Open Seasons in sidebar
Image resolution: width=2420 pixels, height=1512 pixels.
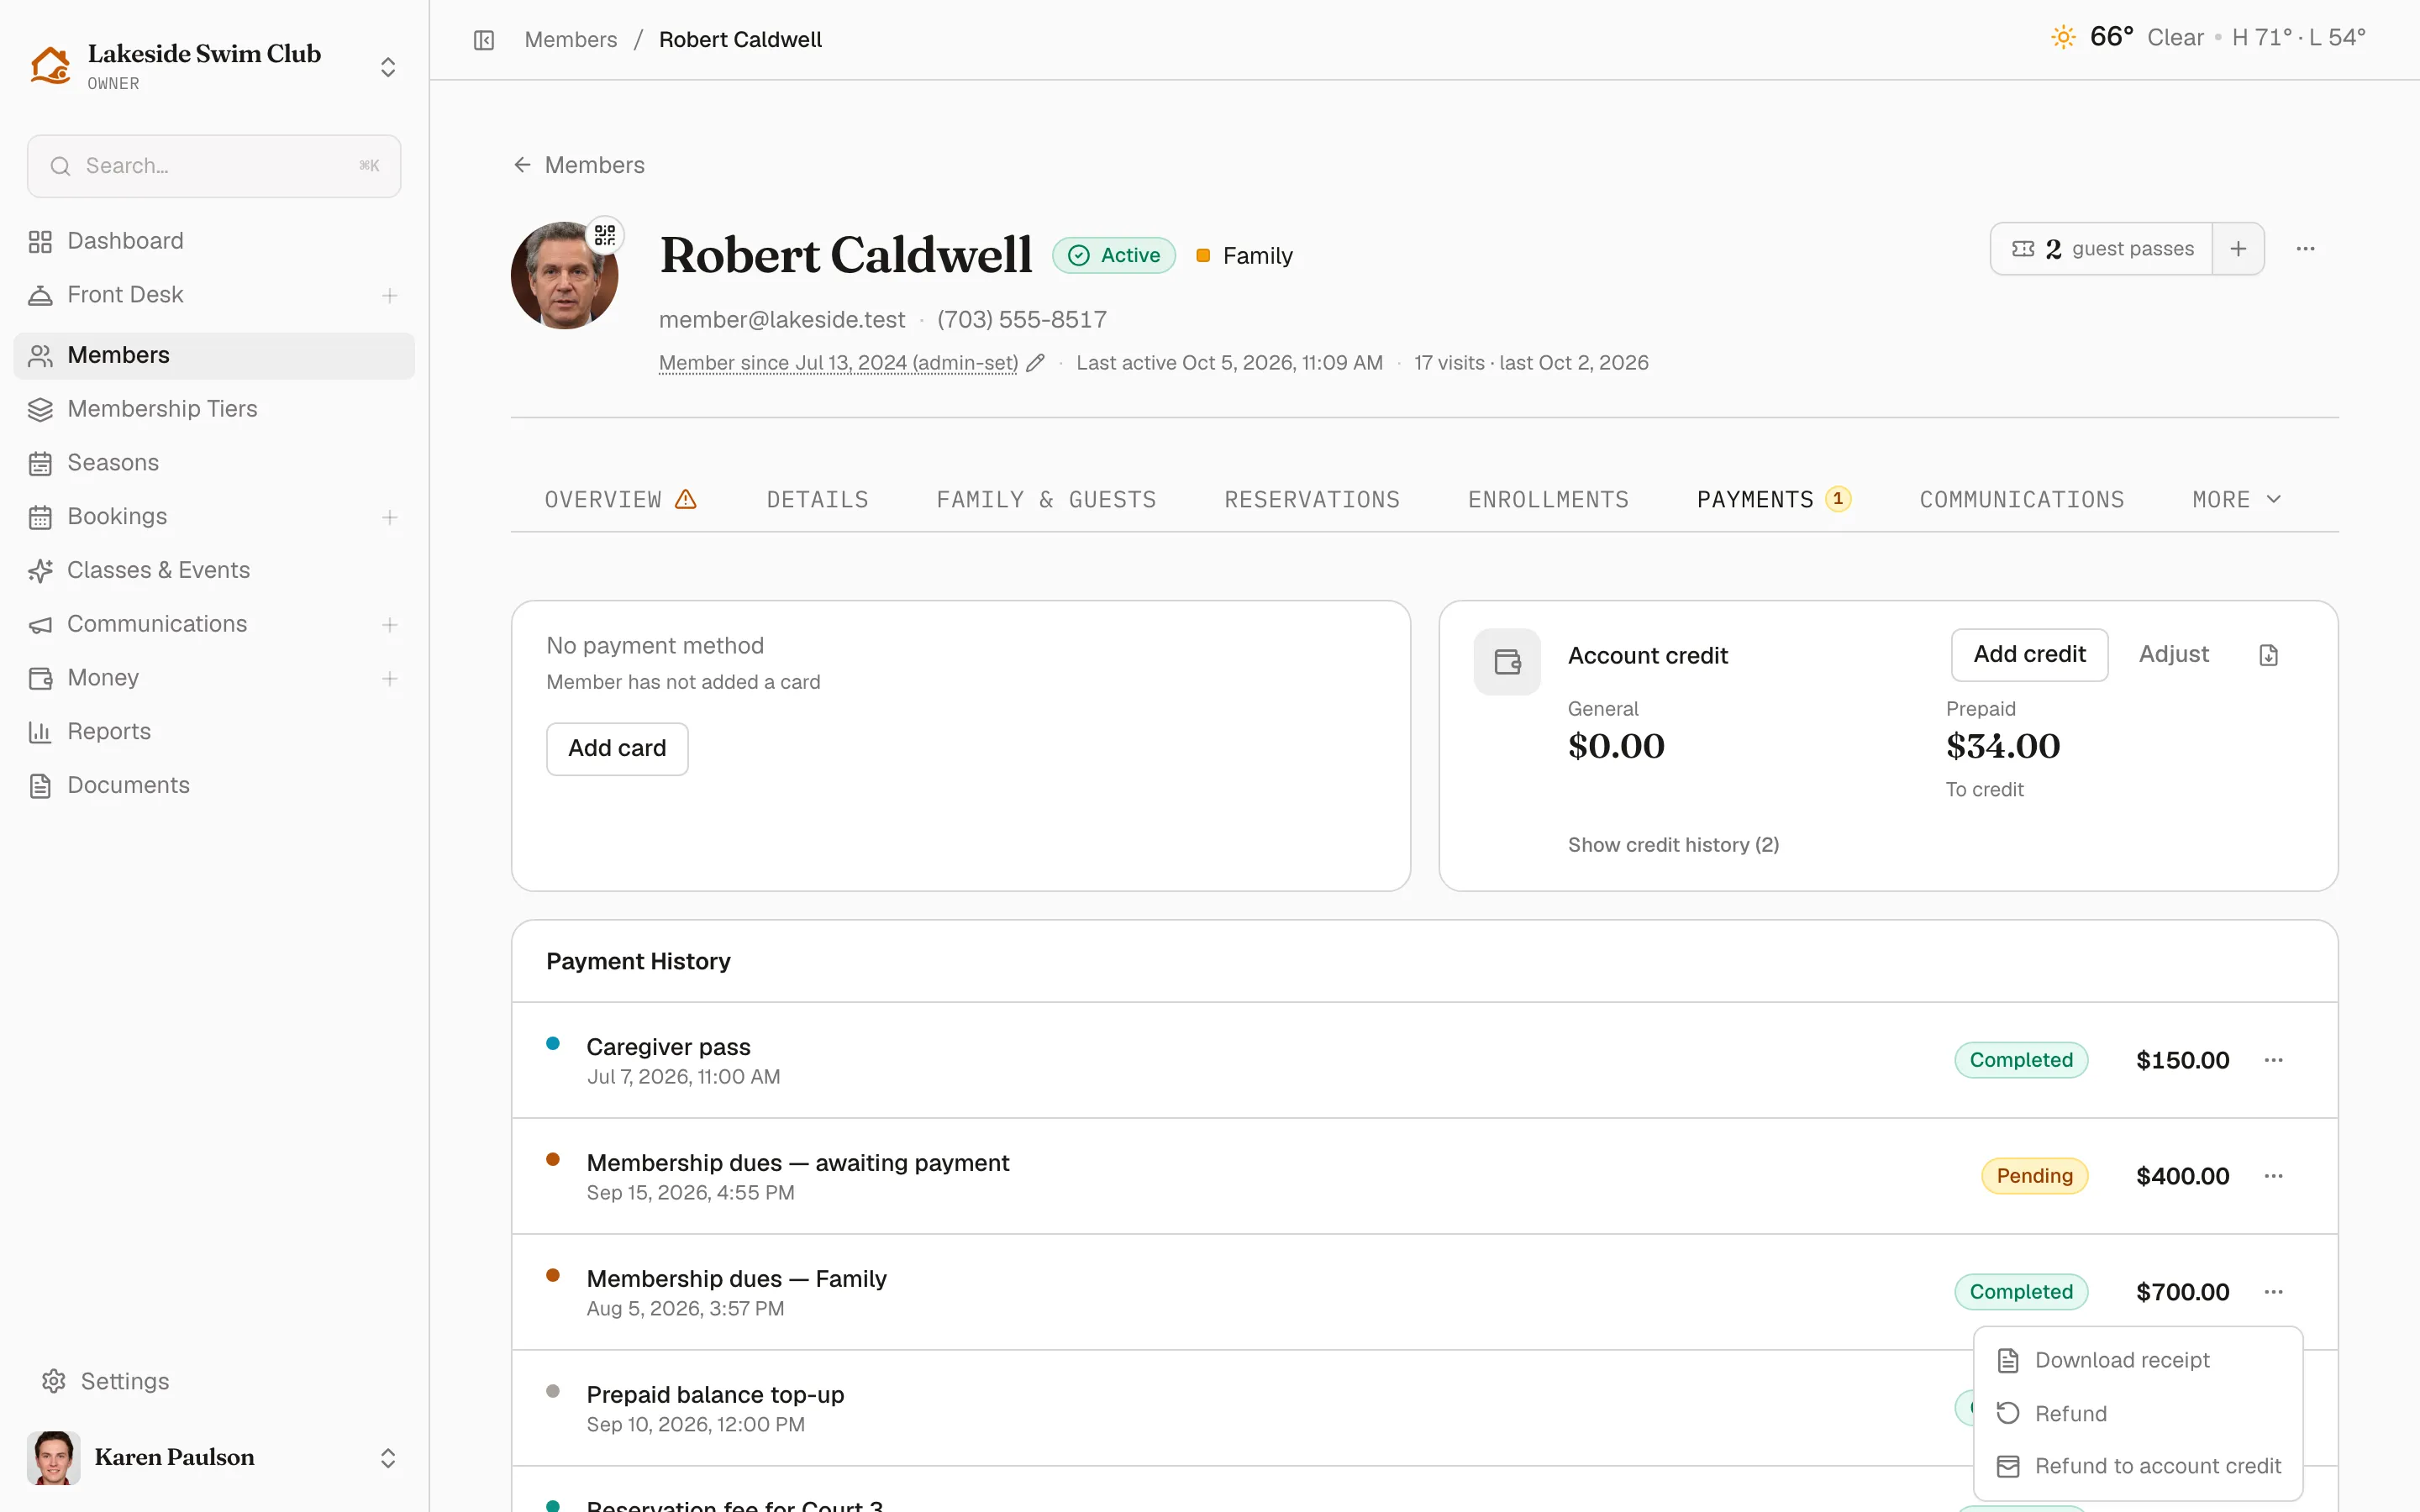point(214,463)
